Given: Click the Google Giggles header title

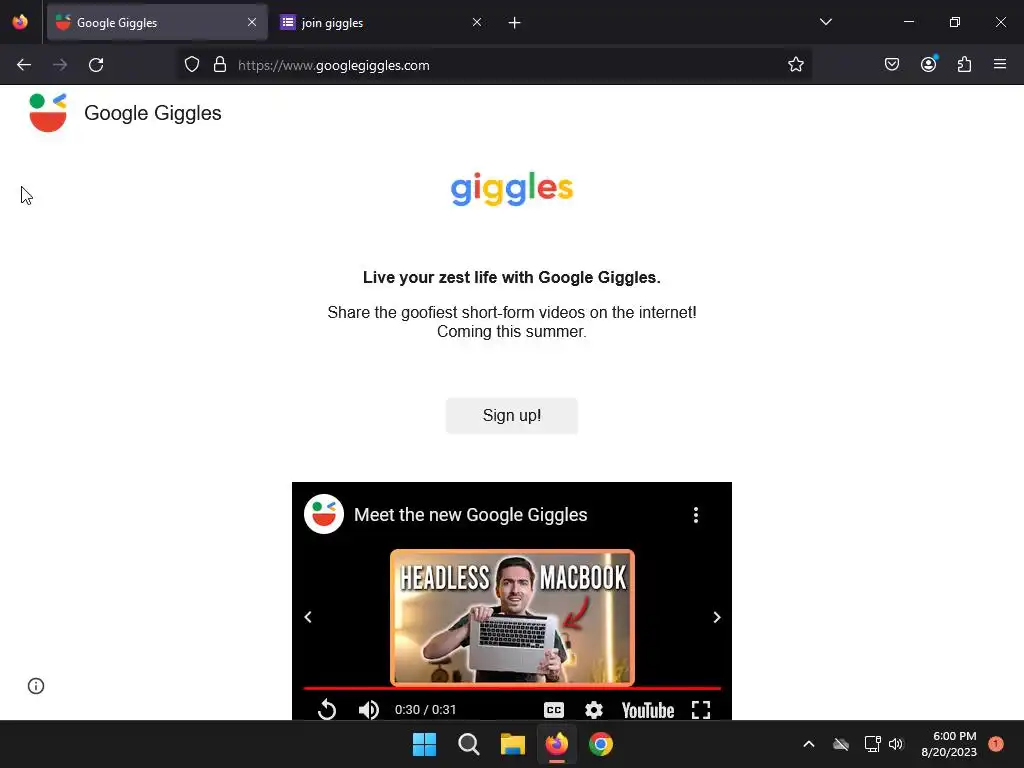Looking at the screenshot, I should [x=153, y=113].
